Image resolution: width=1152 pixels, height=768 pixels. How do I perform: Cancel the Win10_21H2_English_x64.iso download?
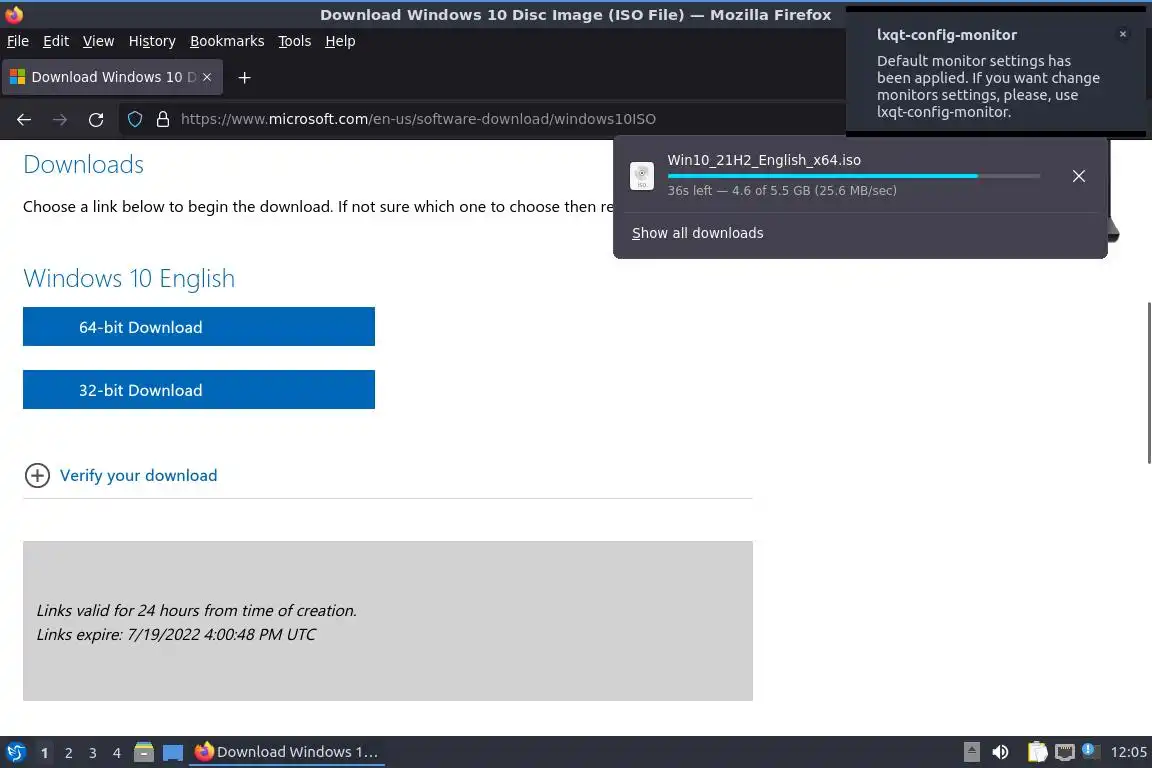(1079, 176)
